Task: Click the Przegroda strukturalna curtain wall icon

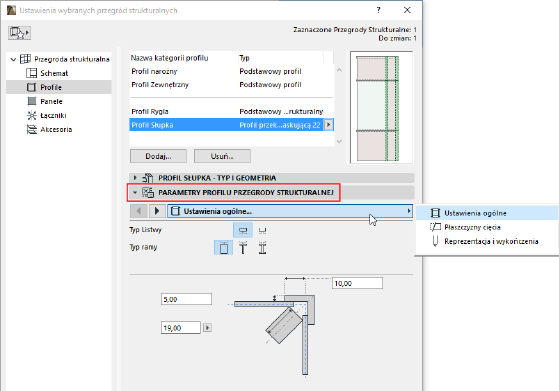Action: (x=25, y=59)
